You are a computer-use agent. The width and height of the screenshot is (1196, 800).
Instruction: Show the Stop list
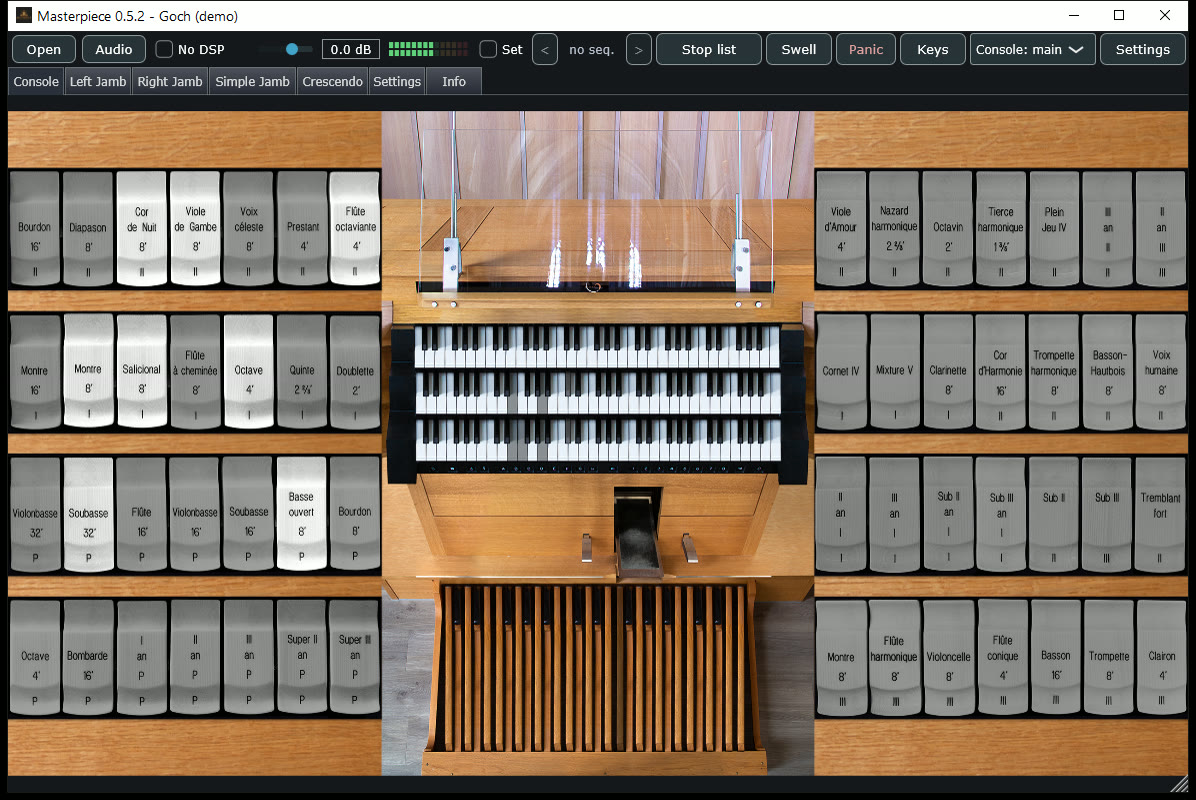click(709, 50)
